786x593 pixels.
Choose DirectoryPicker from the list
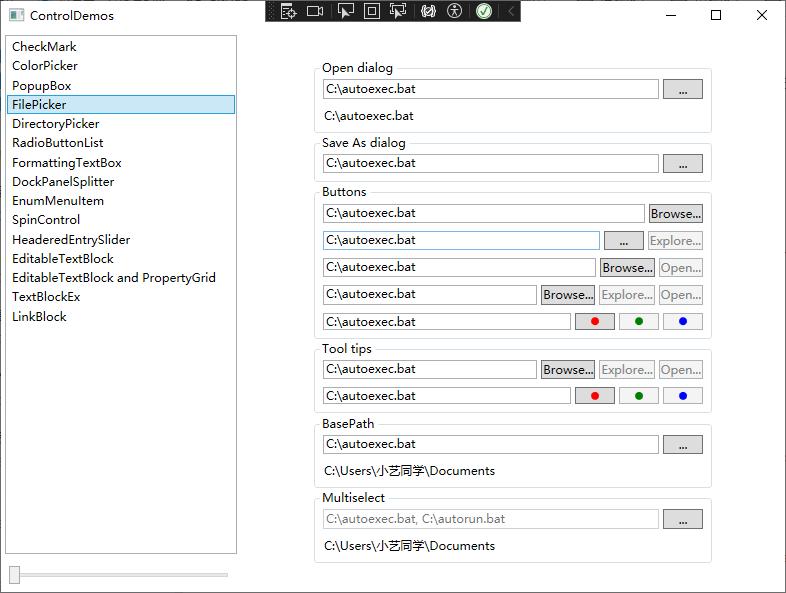tap(56, 124)
